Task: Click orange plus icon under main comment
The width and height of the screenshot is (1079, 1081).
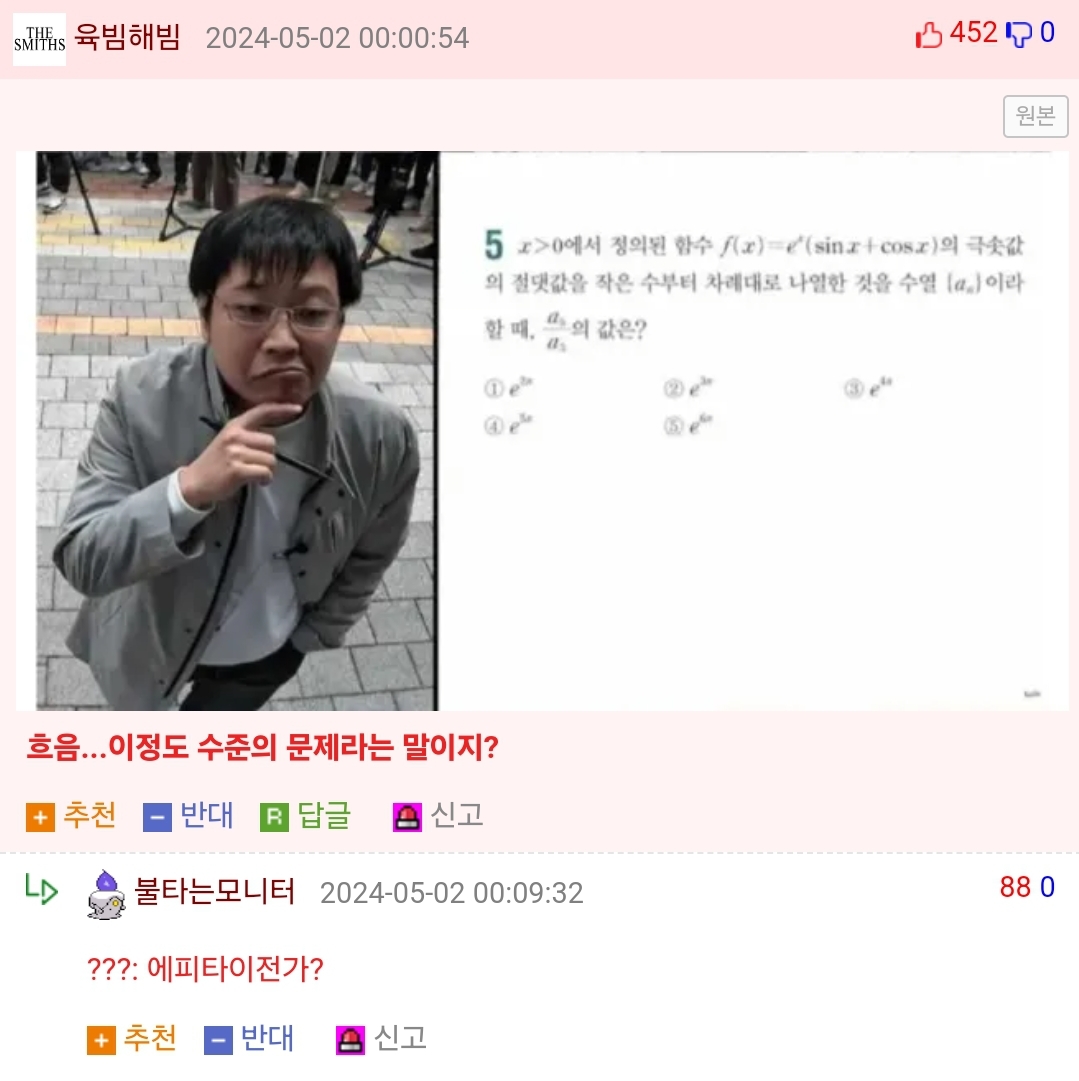Action: pos(40,818)
